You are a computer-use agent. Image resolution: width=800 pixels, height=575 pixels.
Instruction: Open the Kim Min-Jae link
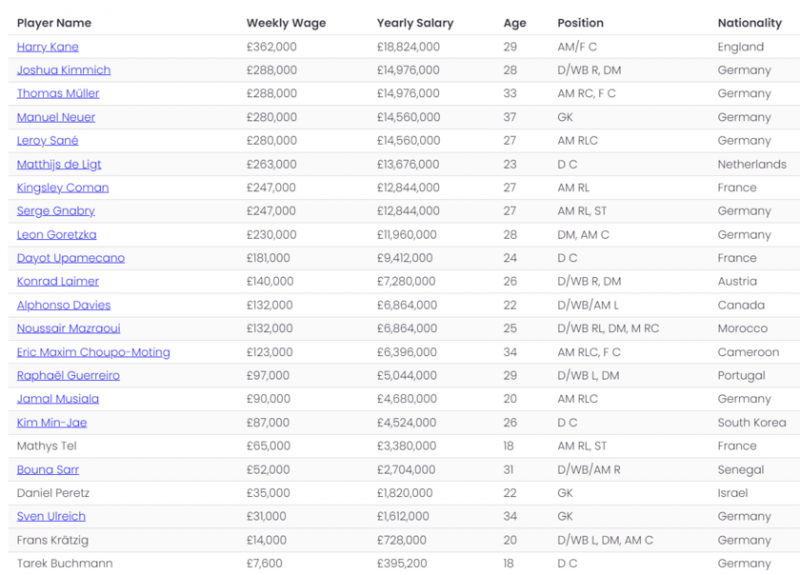[x=51, y=423]
